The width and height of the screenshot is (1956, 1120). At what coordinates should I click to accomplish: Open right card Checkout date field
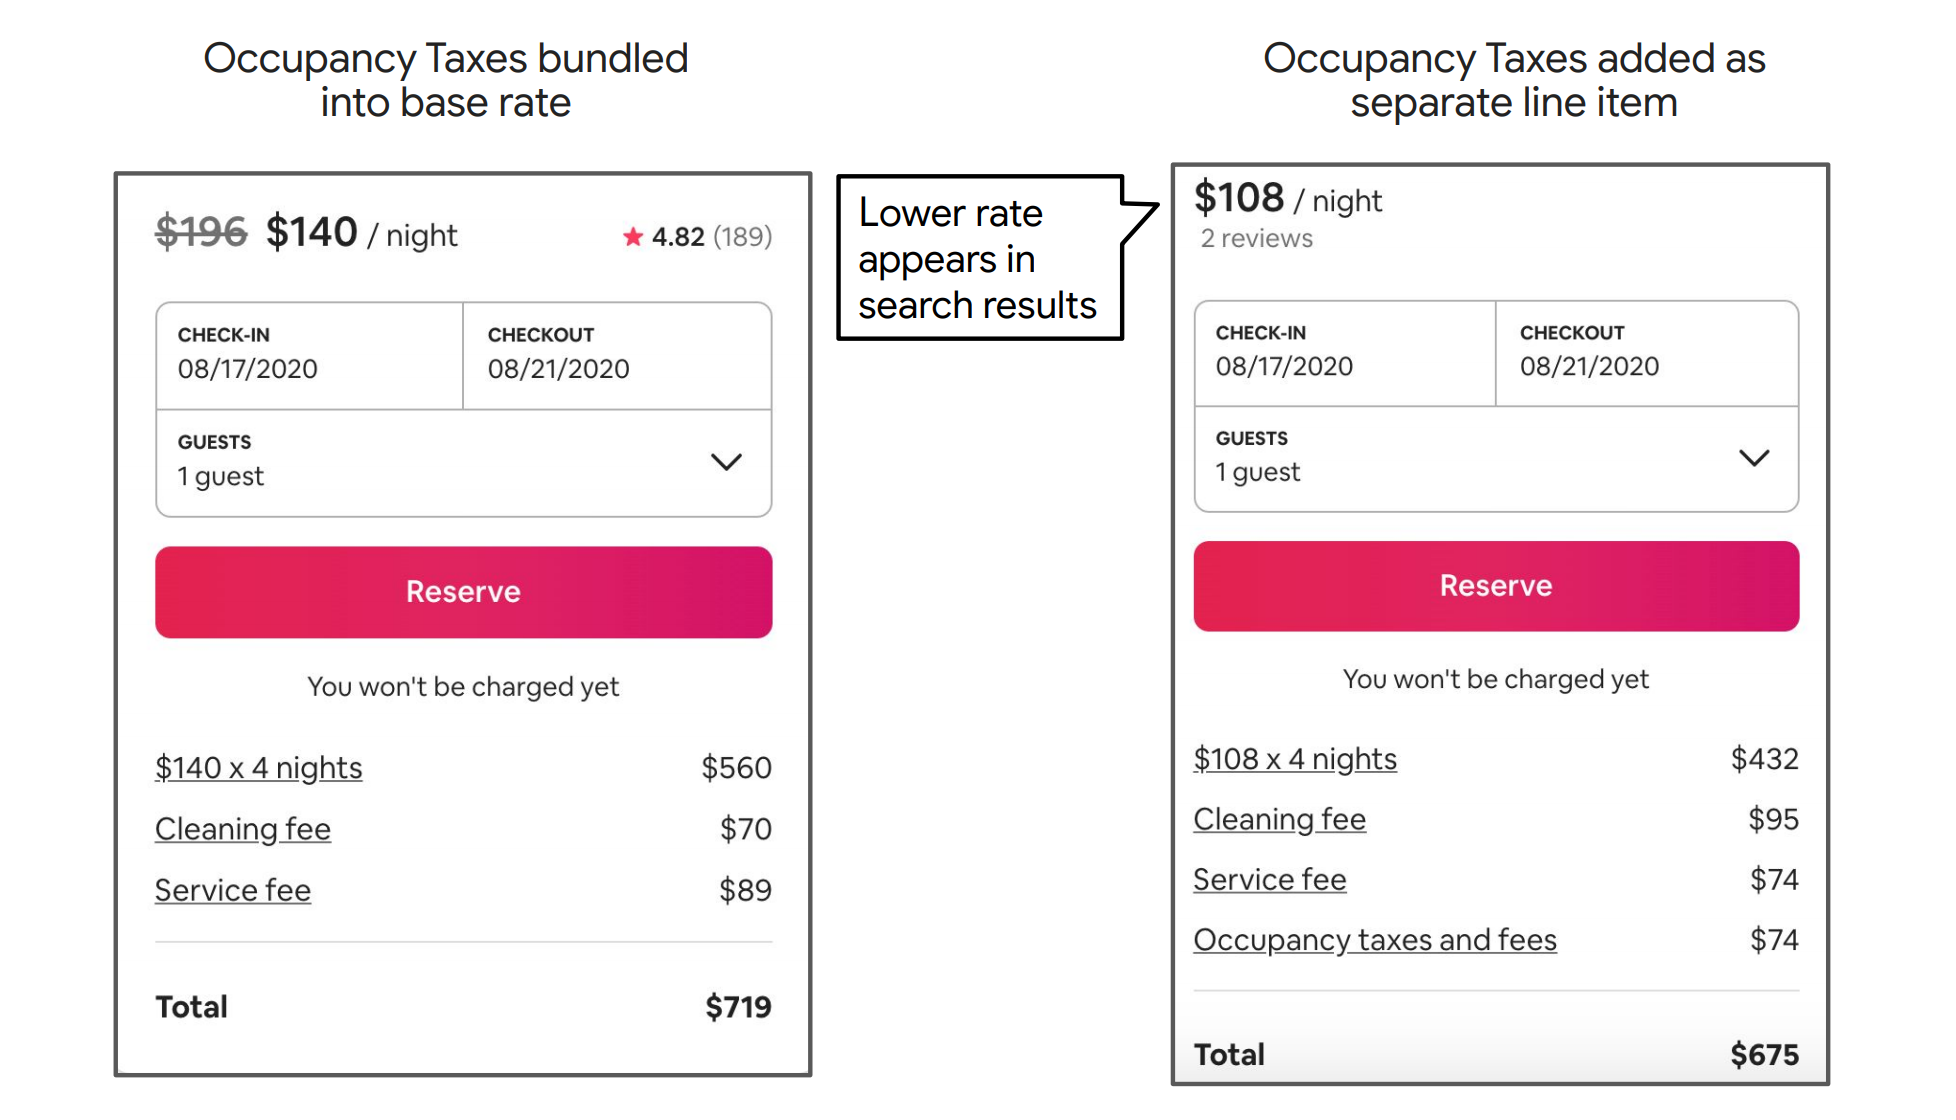pos(1647,353)
